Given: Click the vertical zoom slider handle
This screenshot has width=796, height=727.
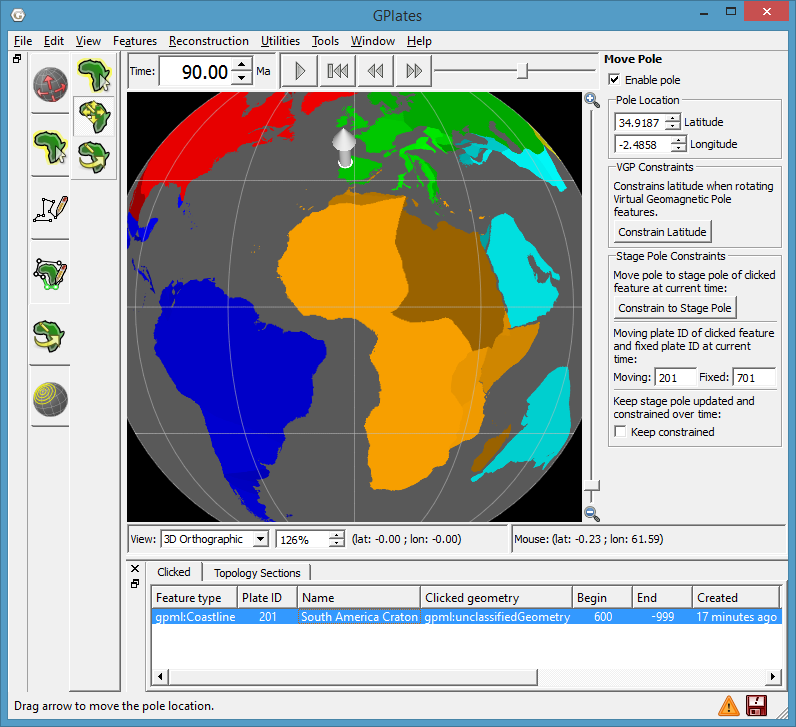Looking at the screenshot, I should [591, 485].
